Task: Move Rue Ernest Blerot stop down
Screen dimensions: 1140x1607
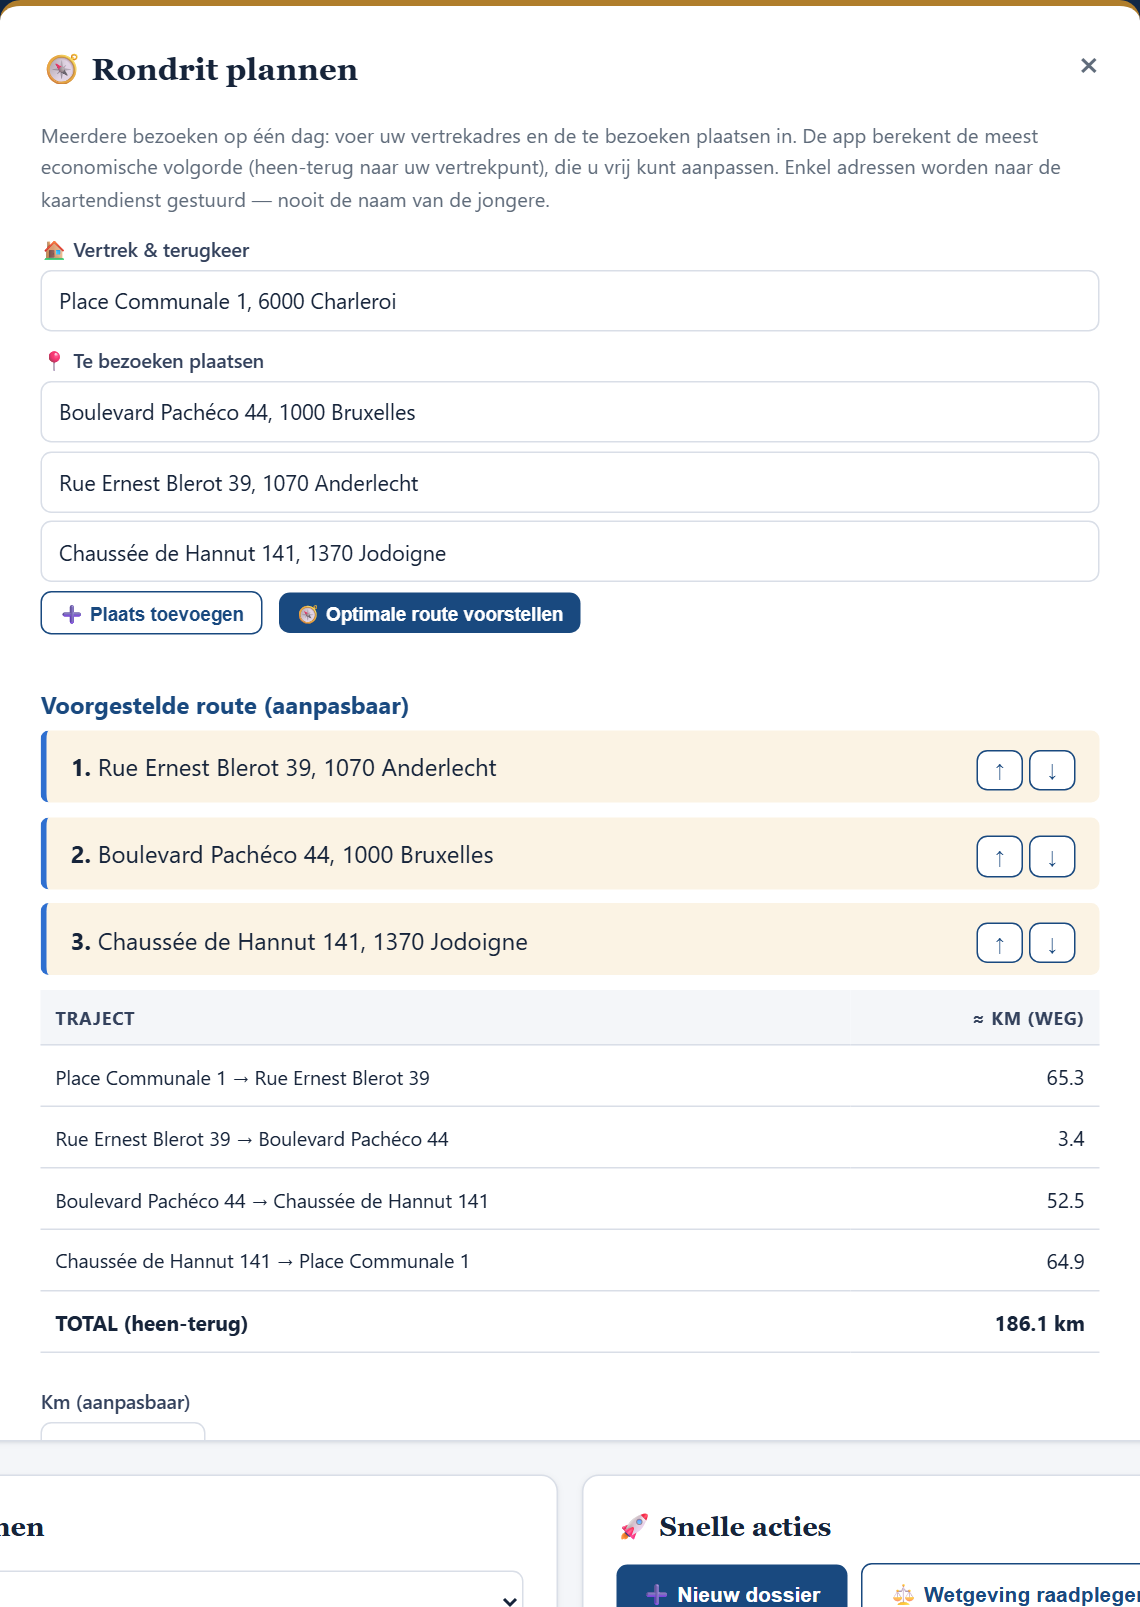Action: (1052, 770)
